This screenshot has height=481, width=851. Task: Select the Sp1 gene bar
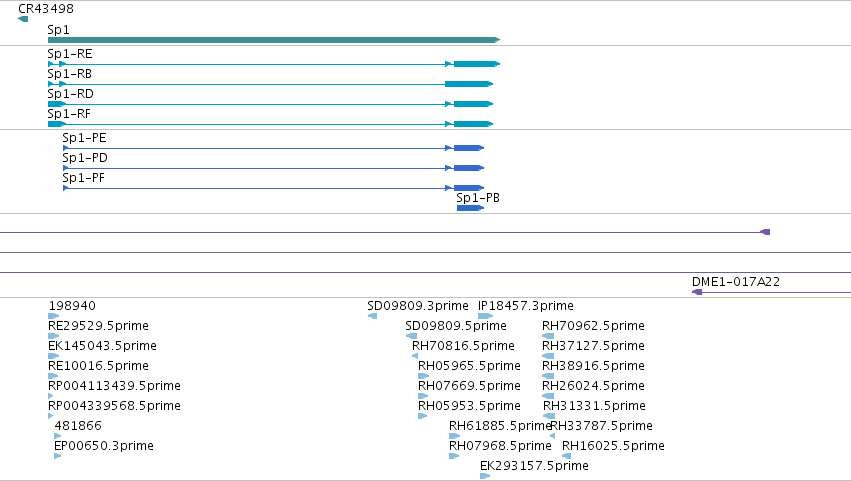(274, 40)
